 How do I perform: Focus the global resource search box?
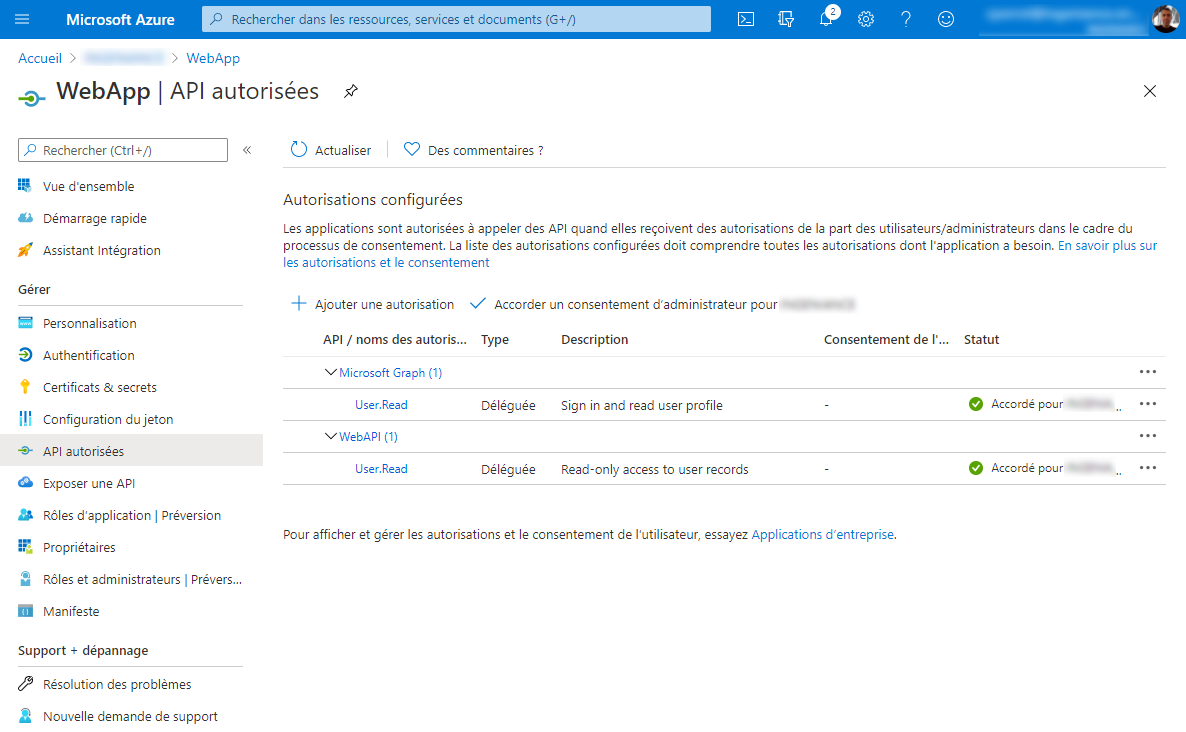pos(456,20)
